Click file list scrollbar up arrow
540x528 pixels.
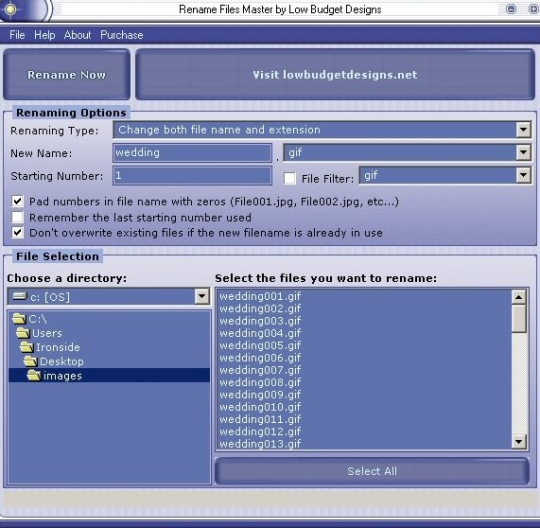tap(519, 297)
